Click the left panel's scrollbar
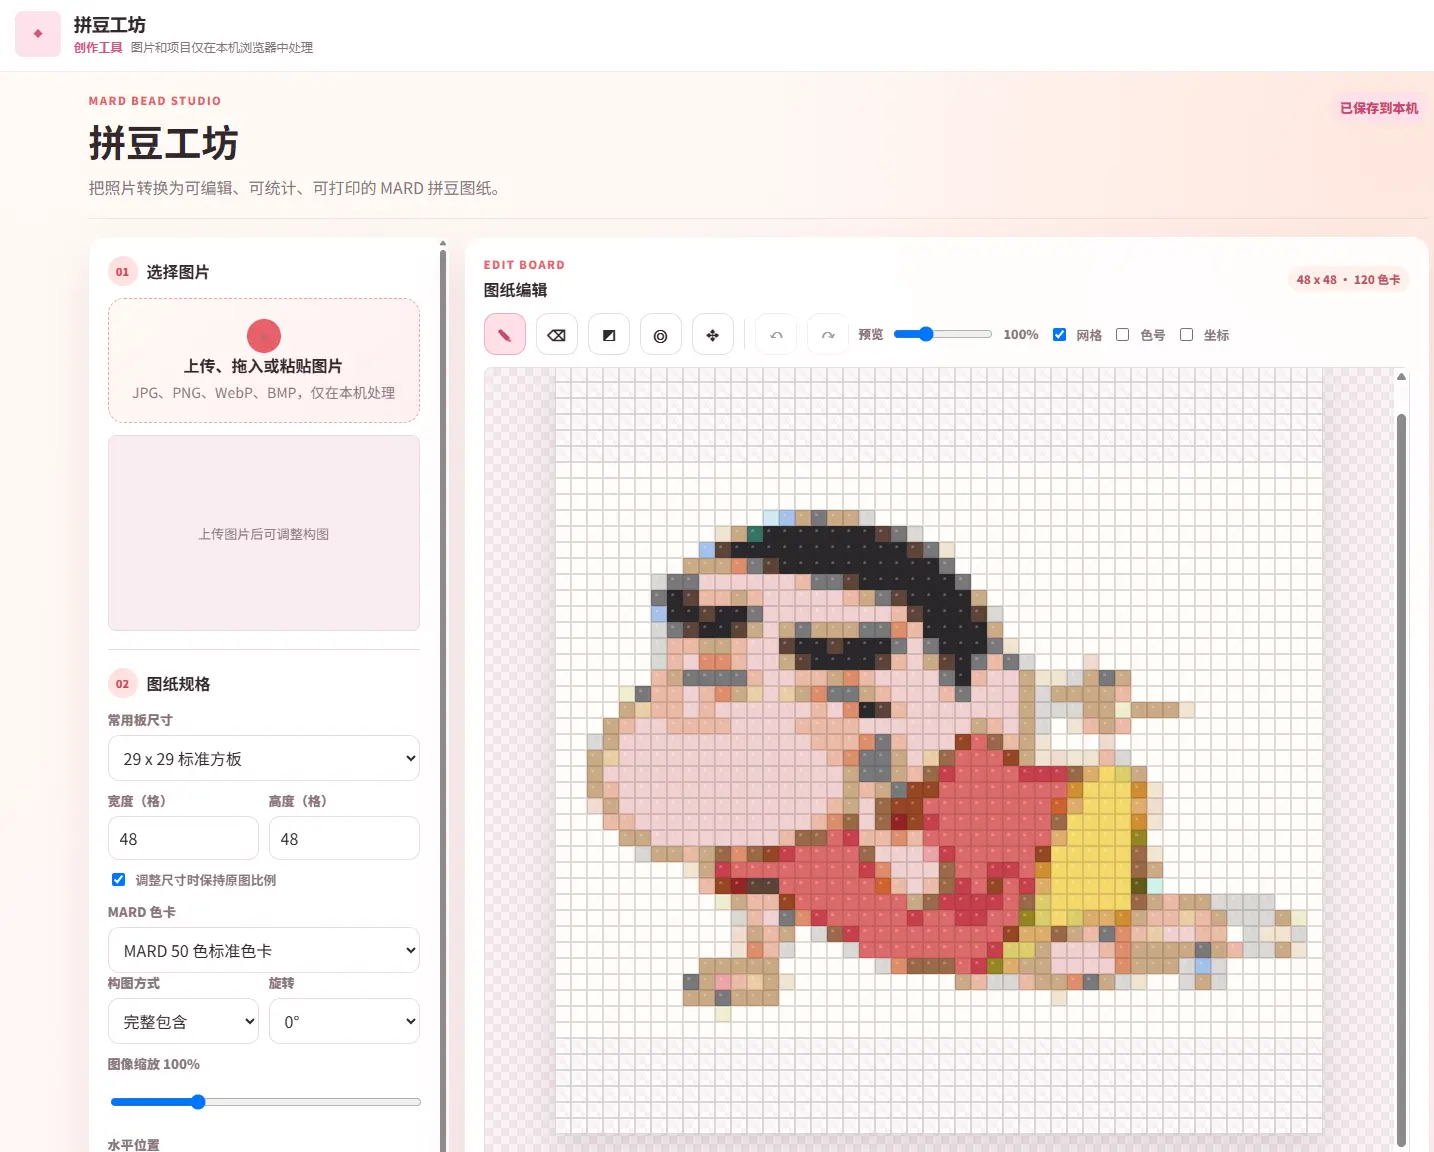Viewport: 1434px width, 1152px height. [x=443, y=700]
